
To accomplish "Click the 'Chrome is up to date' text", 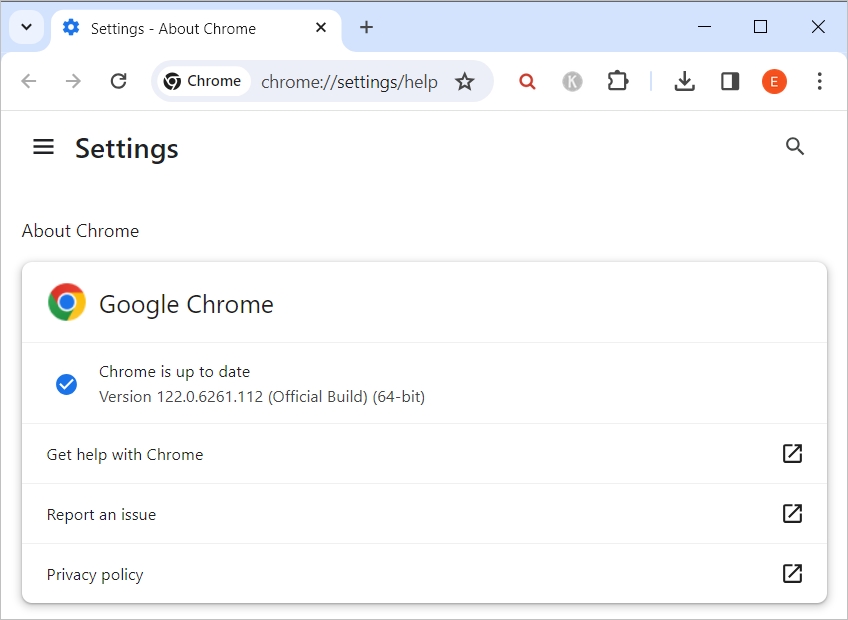I will coord(174,372).
